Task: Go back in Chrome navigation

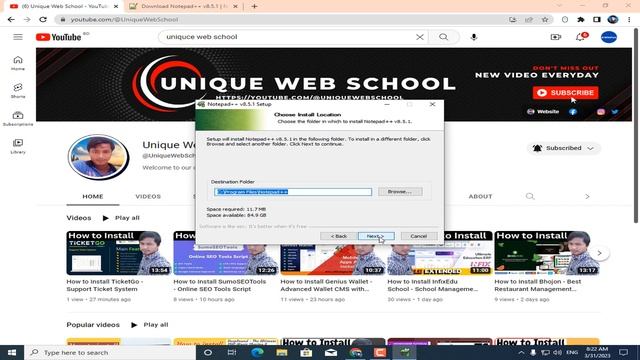Action: coord(11,20)
